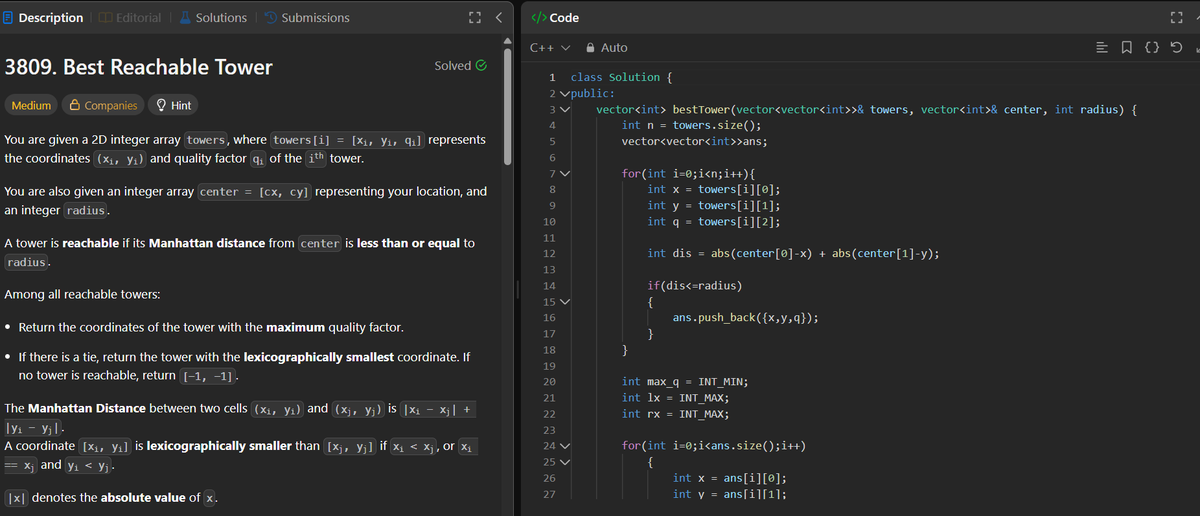Collapse the fold arrow on line 3
Viewport: 1200px width, 516px height.
coord(565,109)
